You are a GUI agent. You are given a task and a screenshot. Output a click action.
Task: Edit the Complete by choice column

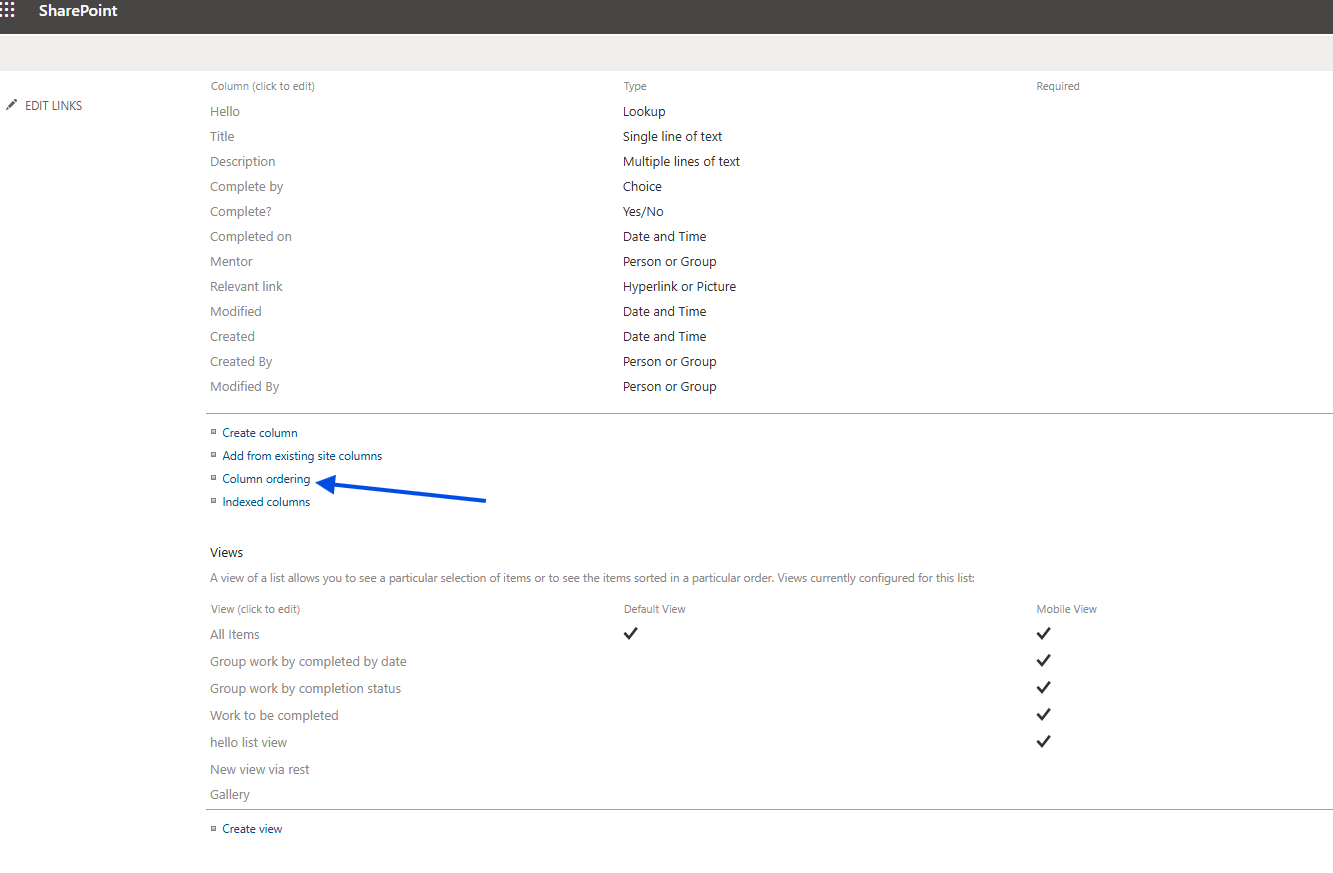247,187
